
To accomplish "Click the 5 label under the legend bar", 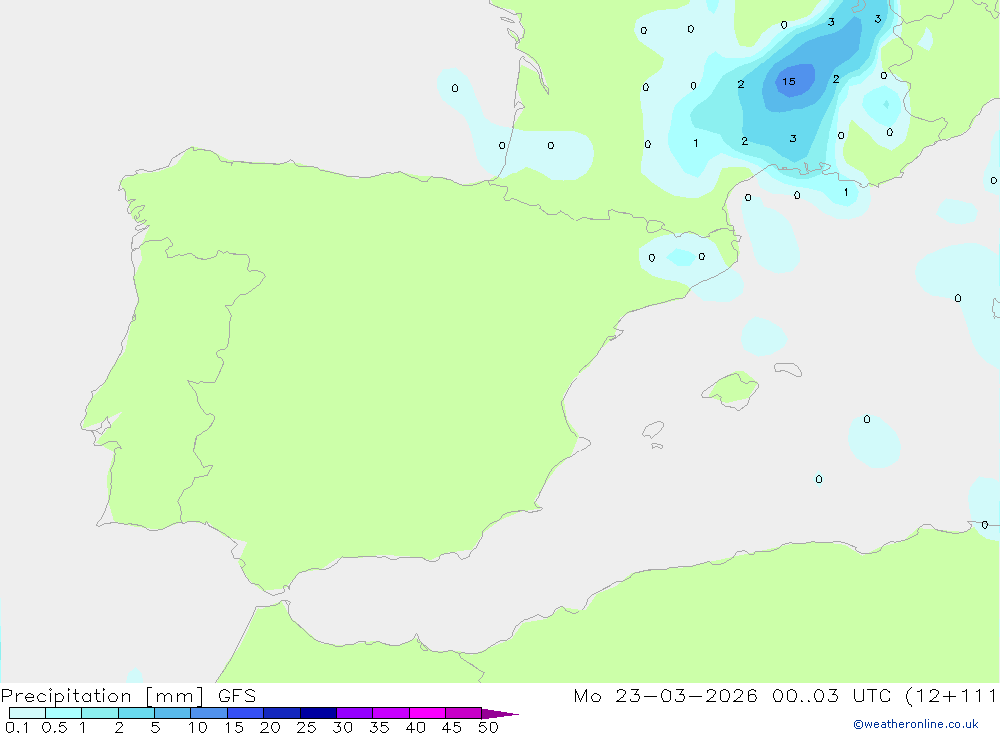I will click(155, 727).
